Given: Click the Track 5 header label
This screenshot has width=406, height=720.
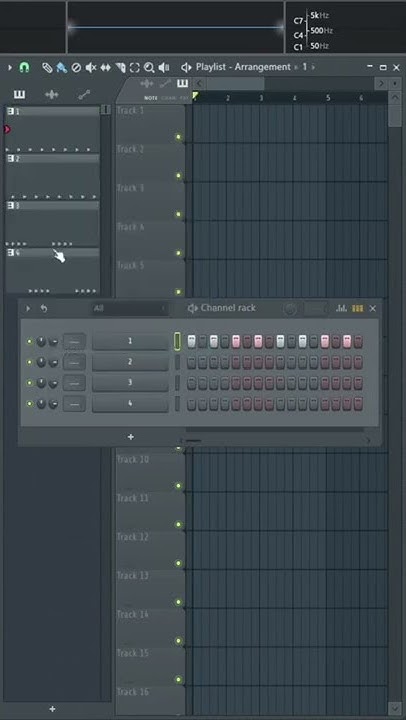Looking at the screenshot, I should tap(130, 266).
